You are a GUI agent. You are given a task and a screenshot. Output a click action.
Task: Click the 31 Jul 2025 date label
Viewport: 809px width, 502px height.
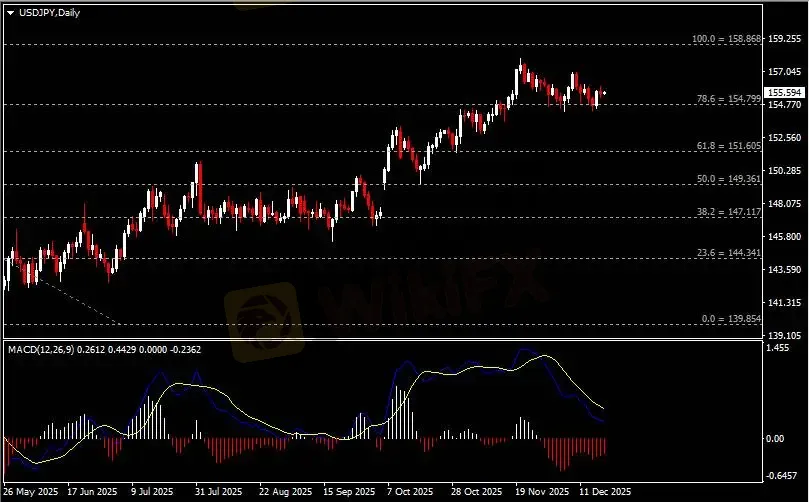(x=218, y=492)
